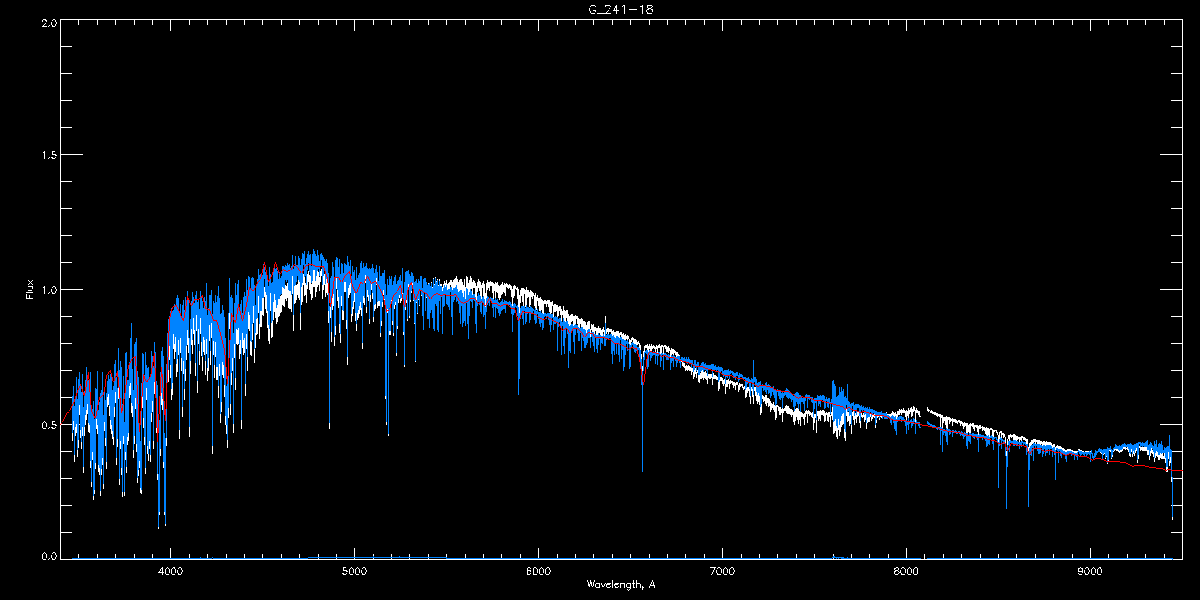1200x600 pixels.
Task: Click the 8000 wavelength tick label
Action: pos(906,572)
